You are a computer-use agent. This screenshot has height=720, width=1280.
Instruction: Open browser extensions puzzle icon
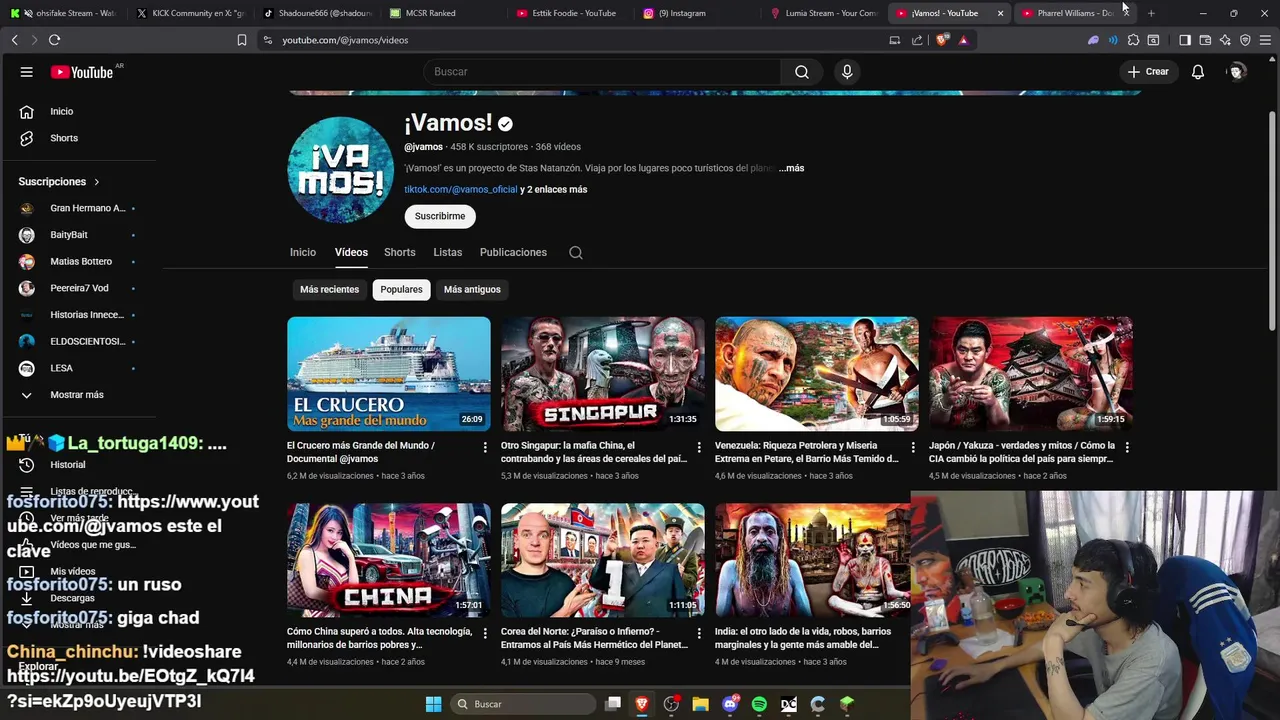click(x=1133, y=40)
